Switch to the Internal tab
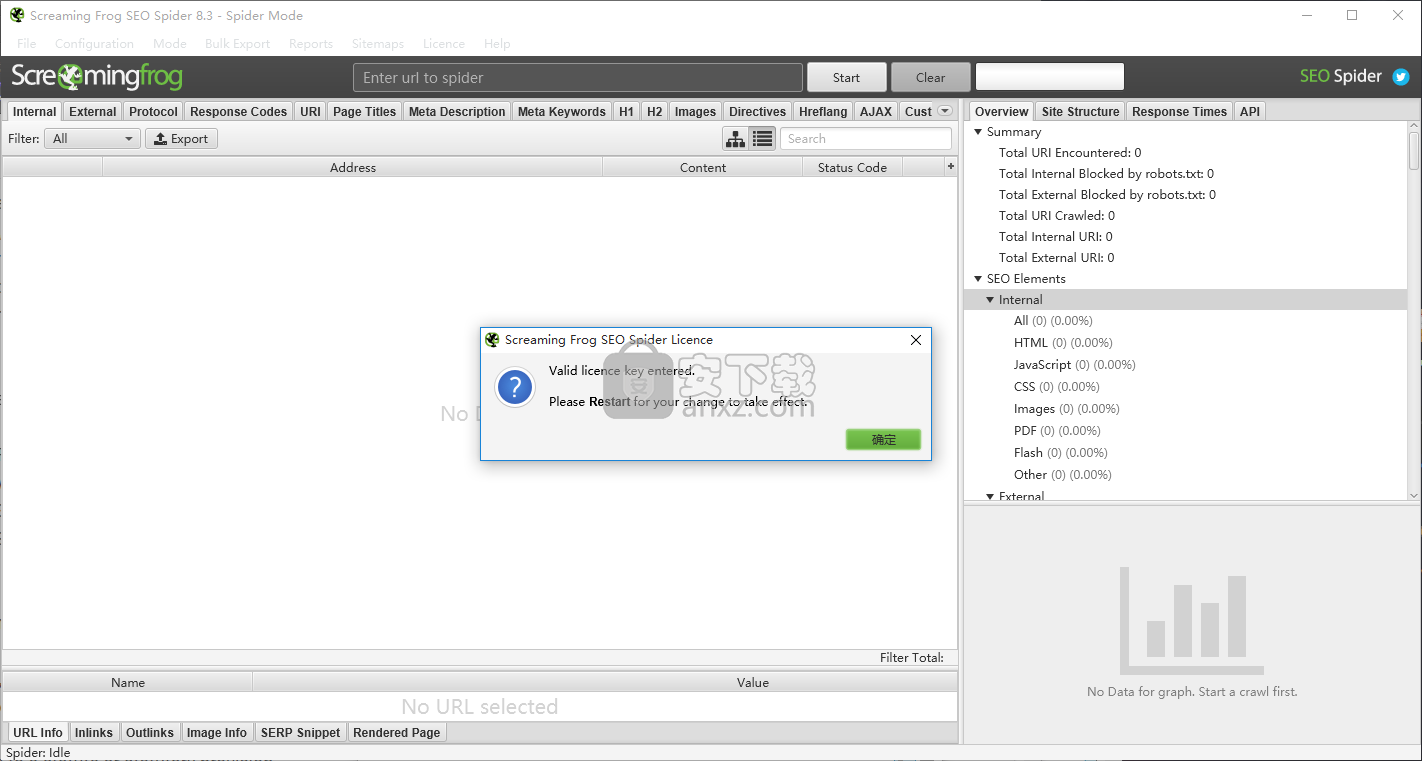The height and width of the screenshot is (761, 1422). pos(34,112)
